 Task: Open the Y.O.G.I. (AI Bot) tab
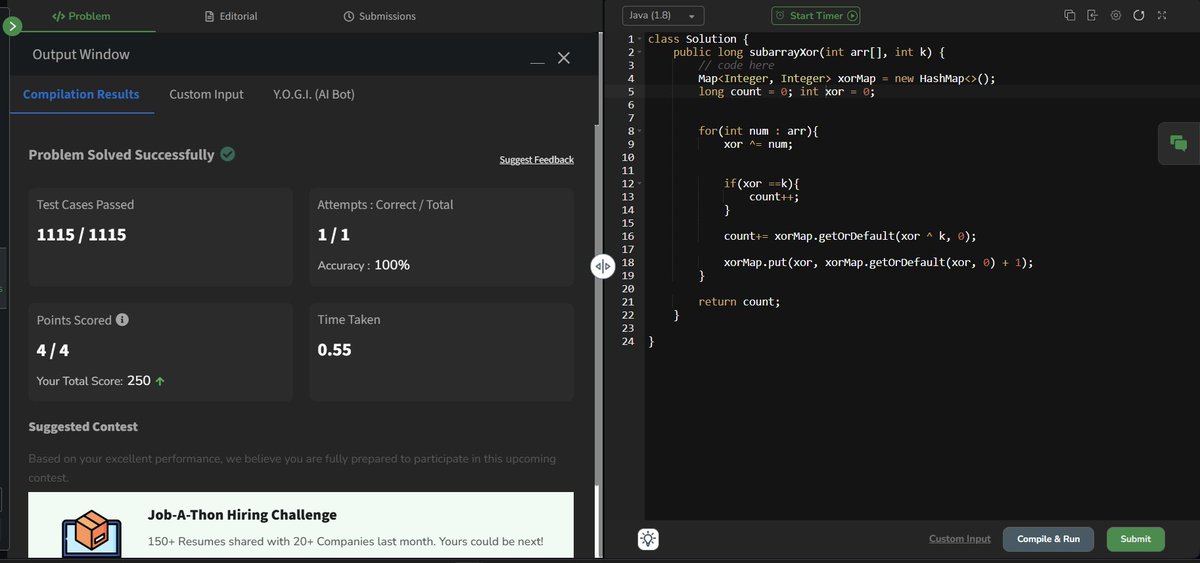(x=314, y=94)
